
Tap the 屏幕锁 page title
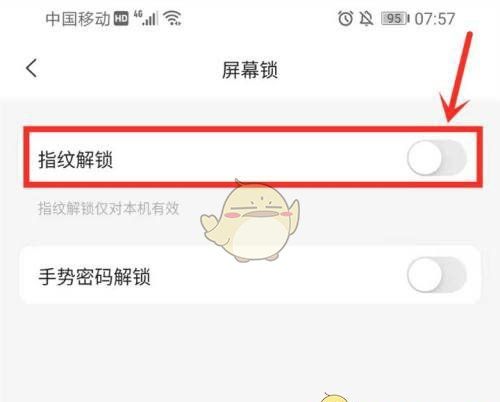click(x=250, y=70)
